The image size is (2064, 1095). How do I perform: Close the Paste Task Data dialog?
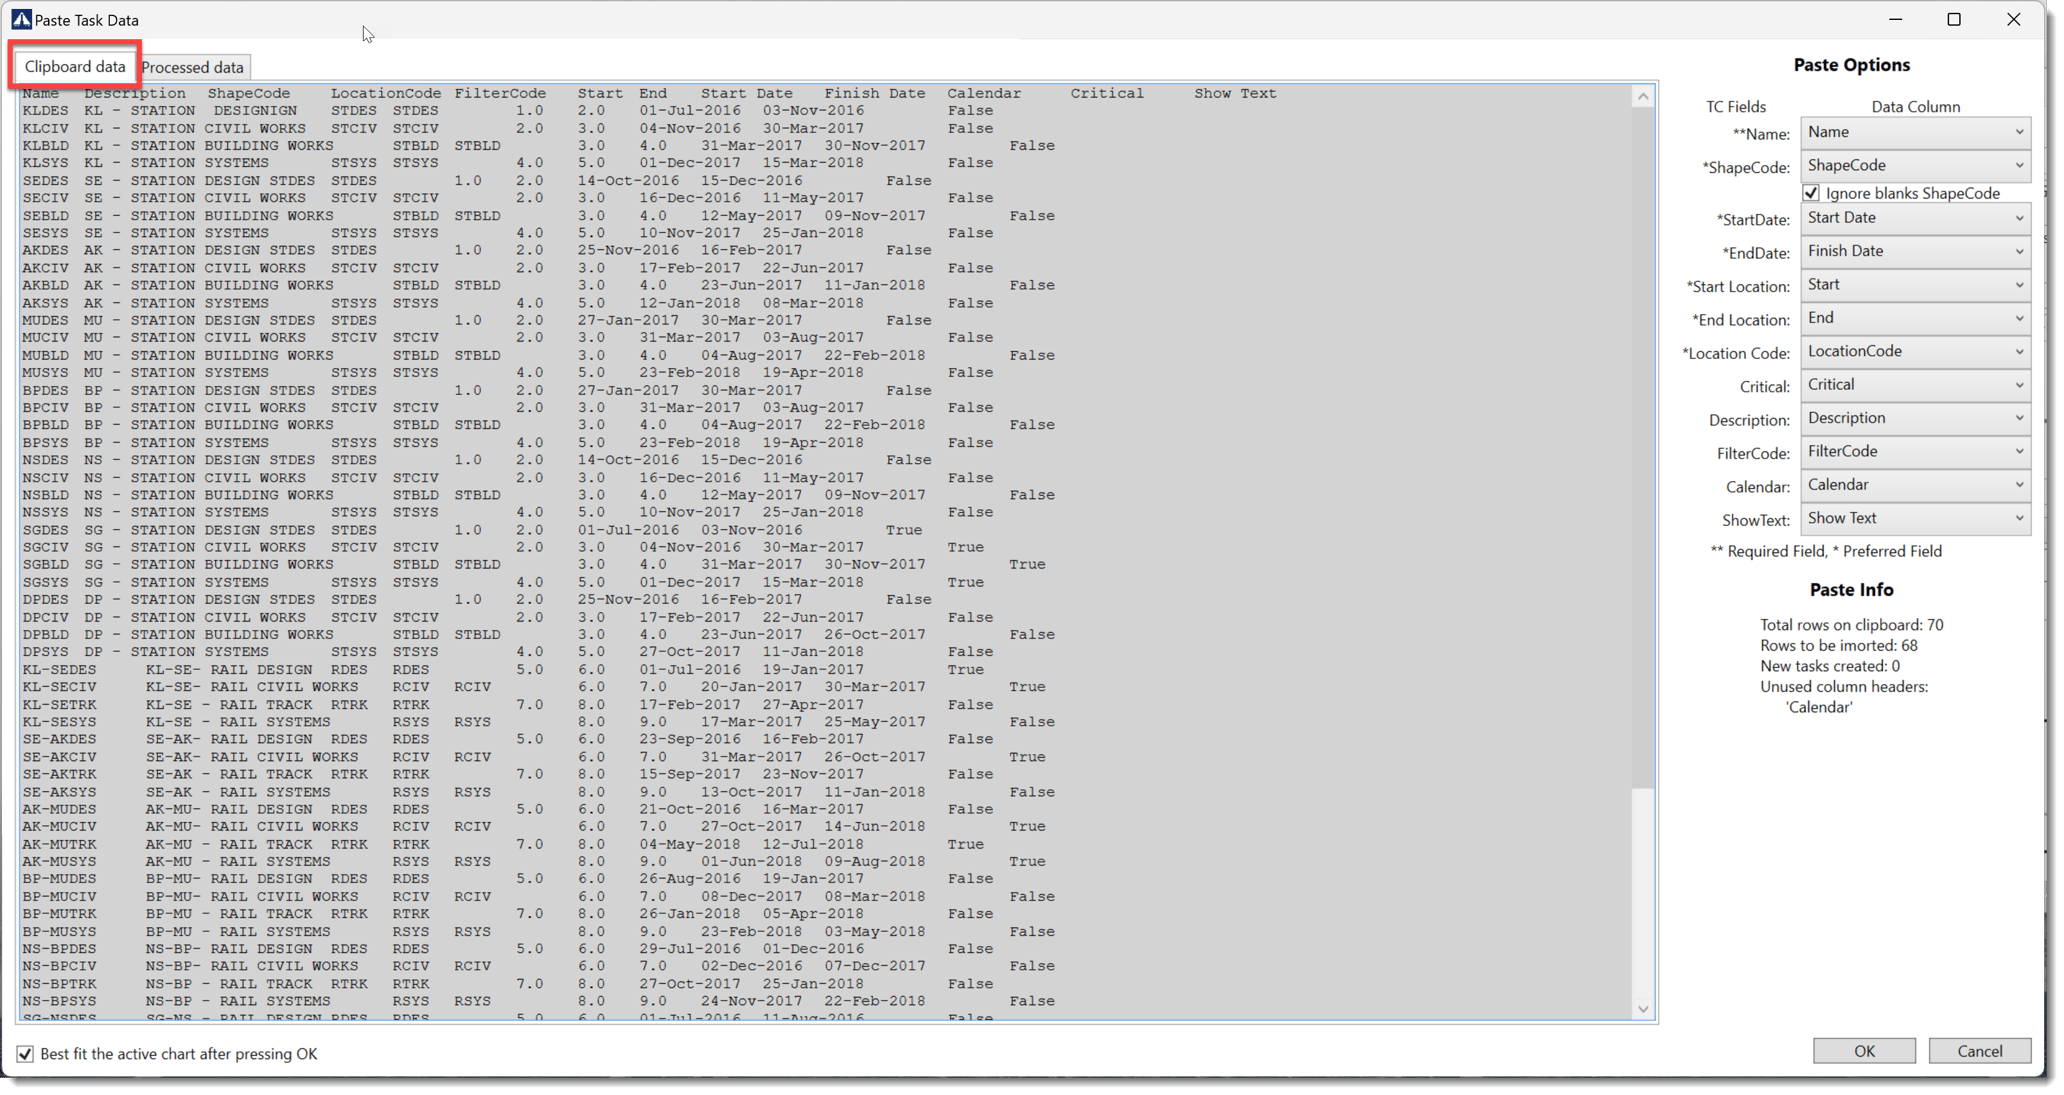[2013, 19]
